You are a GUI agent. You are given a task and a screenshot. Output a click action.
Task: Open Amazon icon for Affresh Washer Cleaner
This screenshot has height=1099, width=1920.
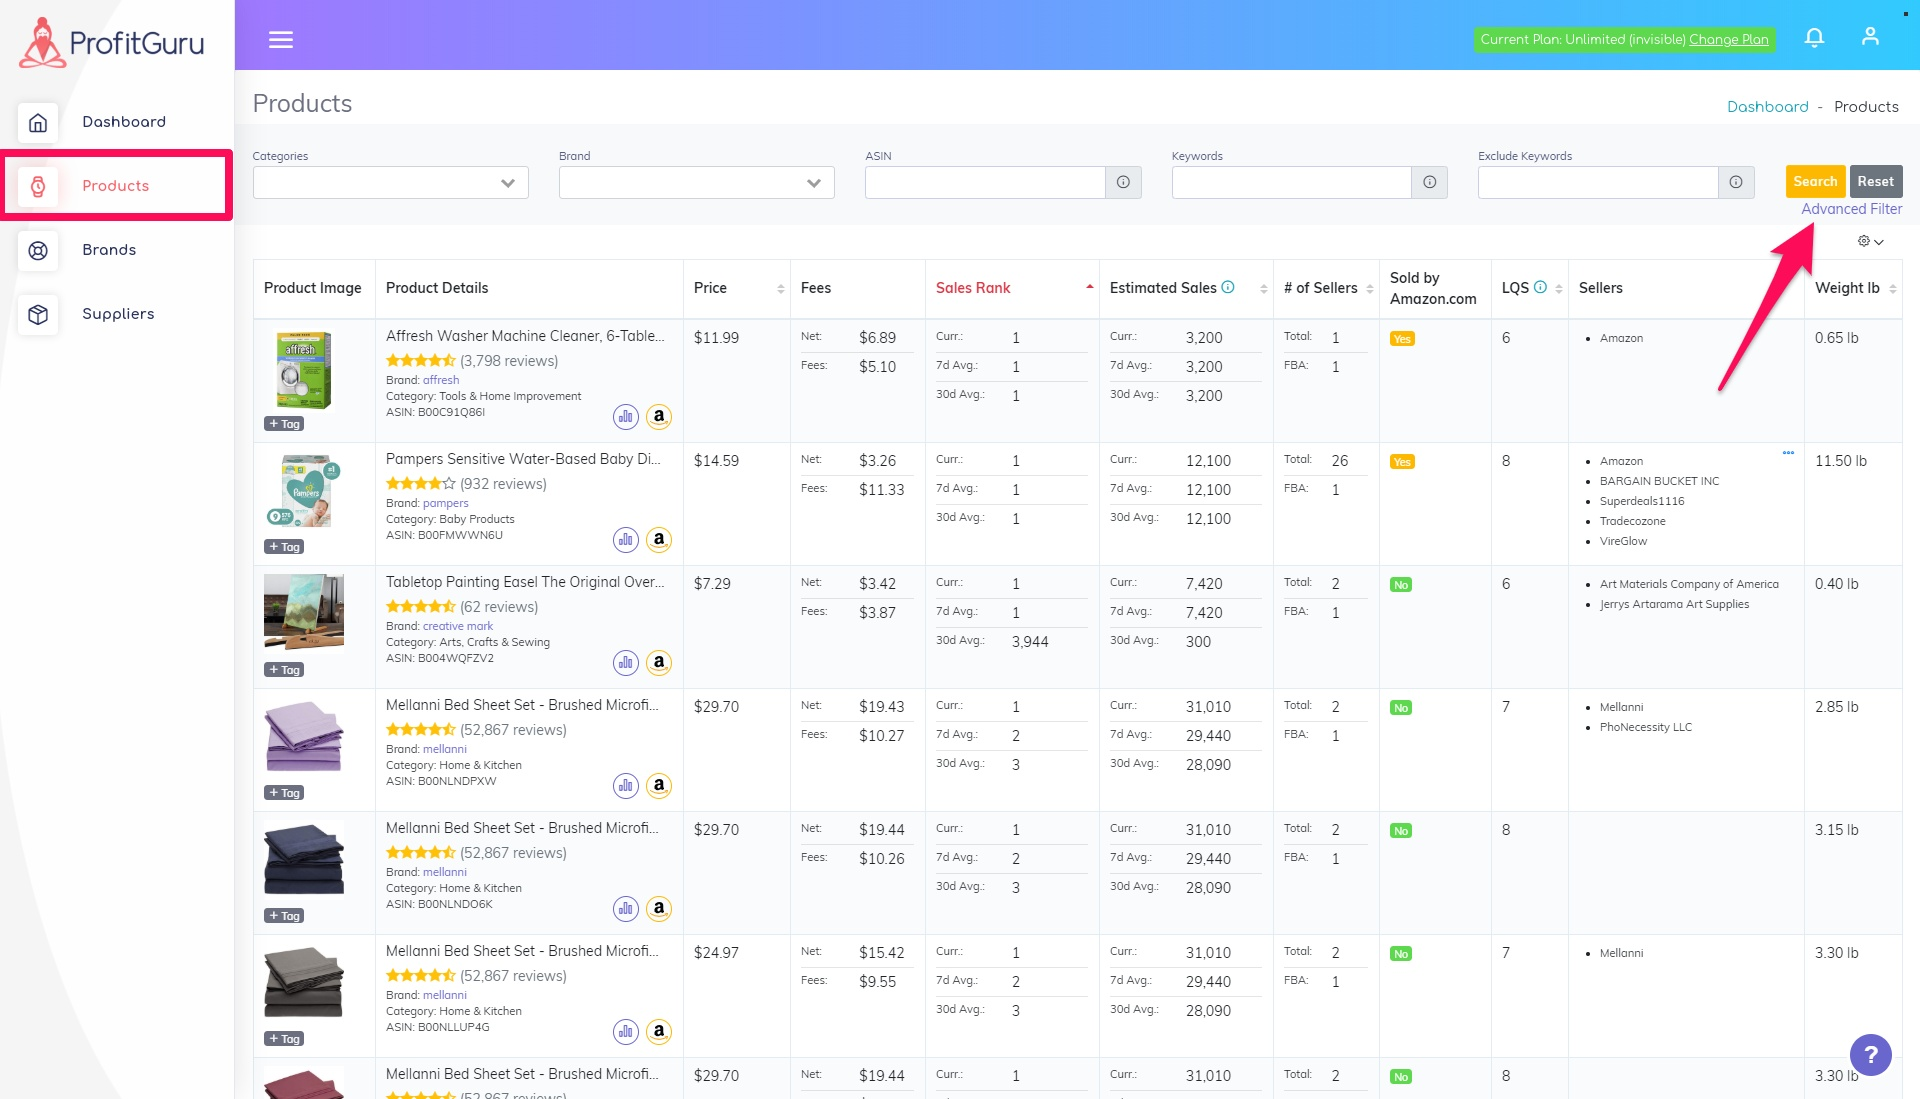[x=659, y=417]
